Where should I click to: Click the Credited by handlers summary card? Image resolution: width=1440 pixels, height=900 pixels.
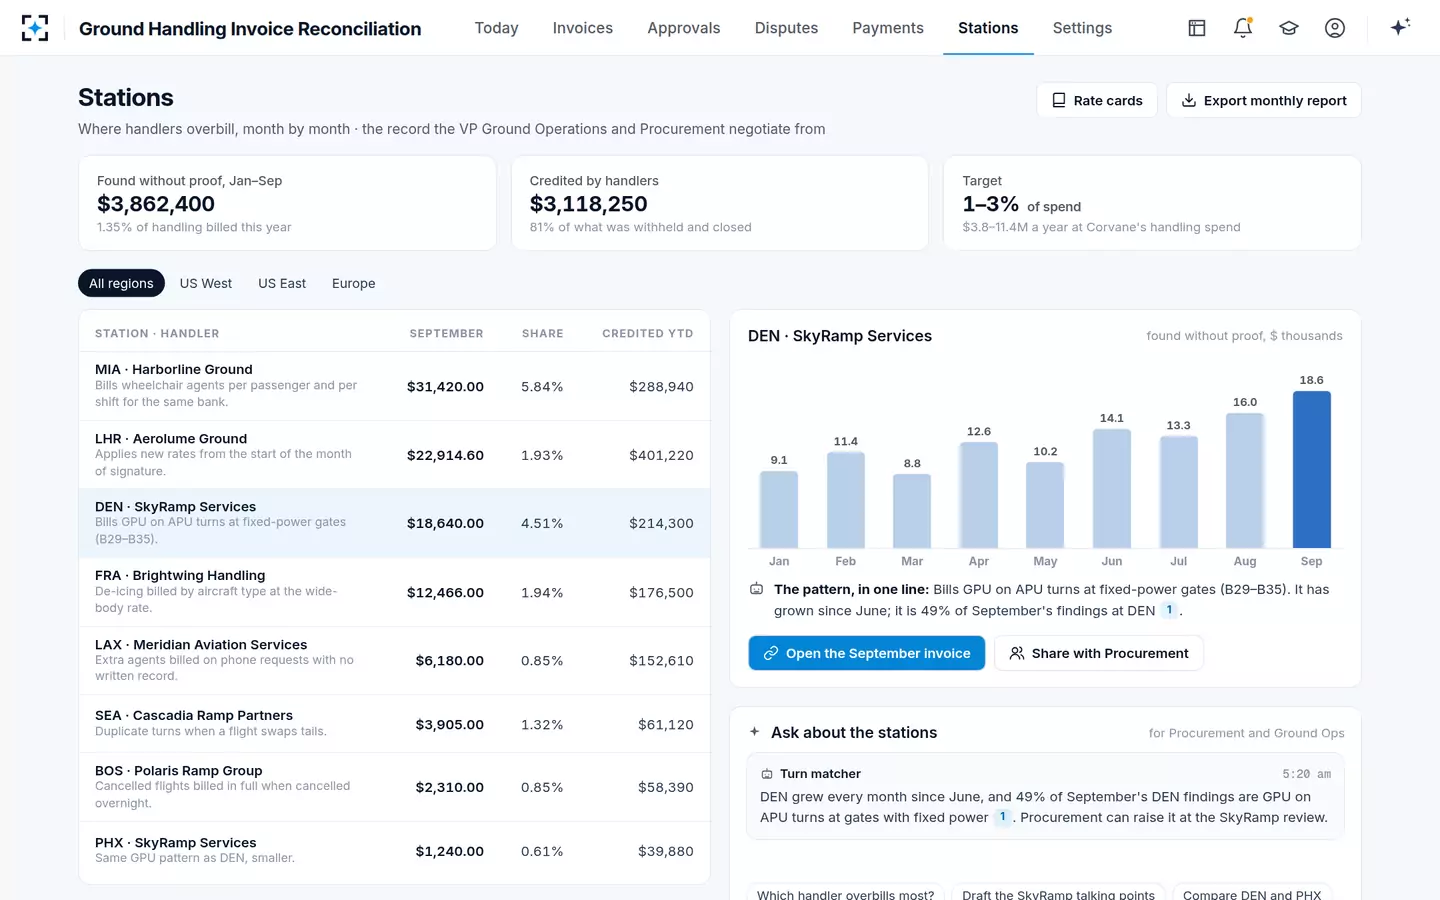point(720,203)
